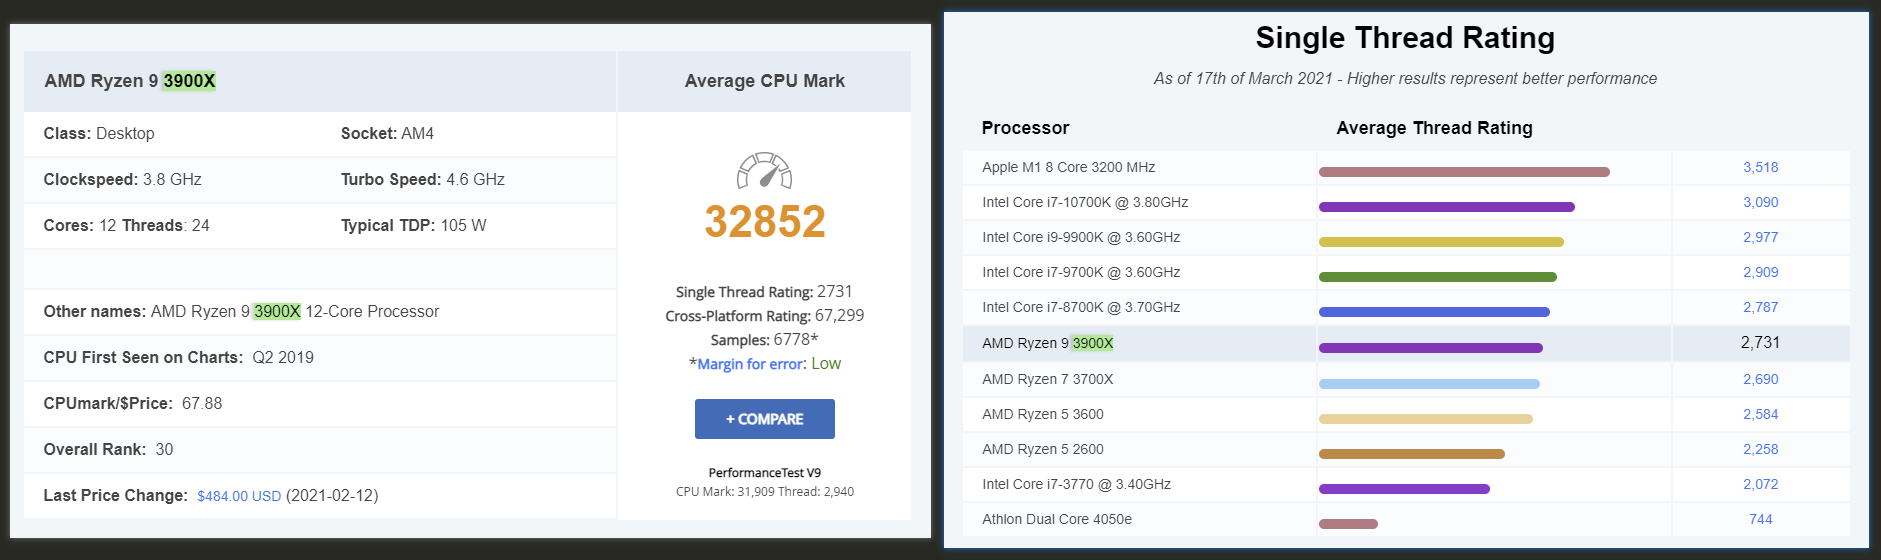Select Intel Core i7-8700K @ 3.70GHz name
1881x560 pixels.
click(1081, 307)
